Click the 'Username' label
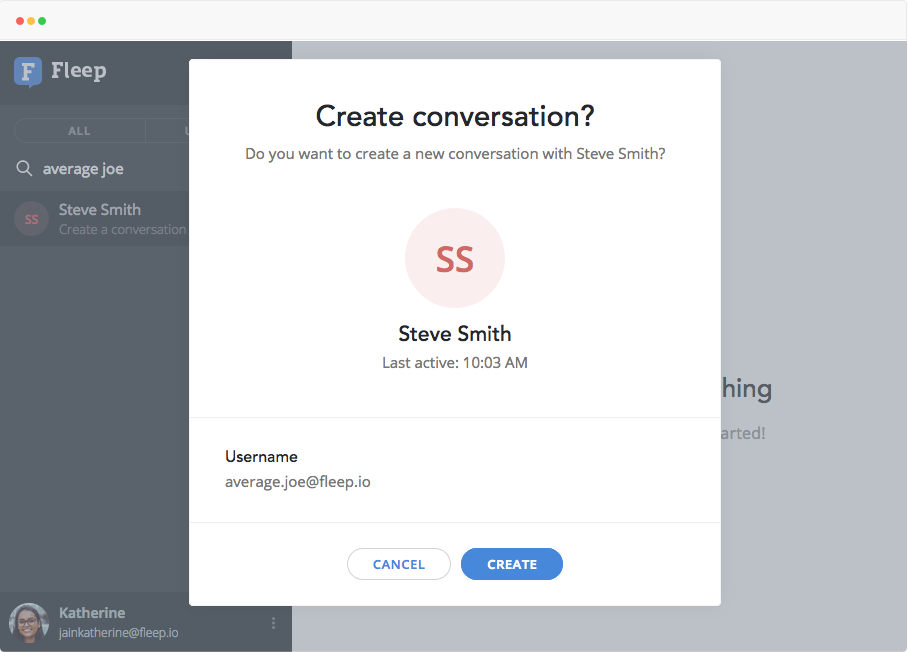Image resolution: width=908 pixels, height=652 pixels. 261,457
